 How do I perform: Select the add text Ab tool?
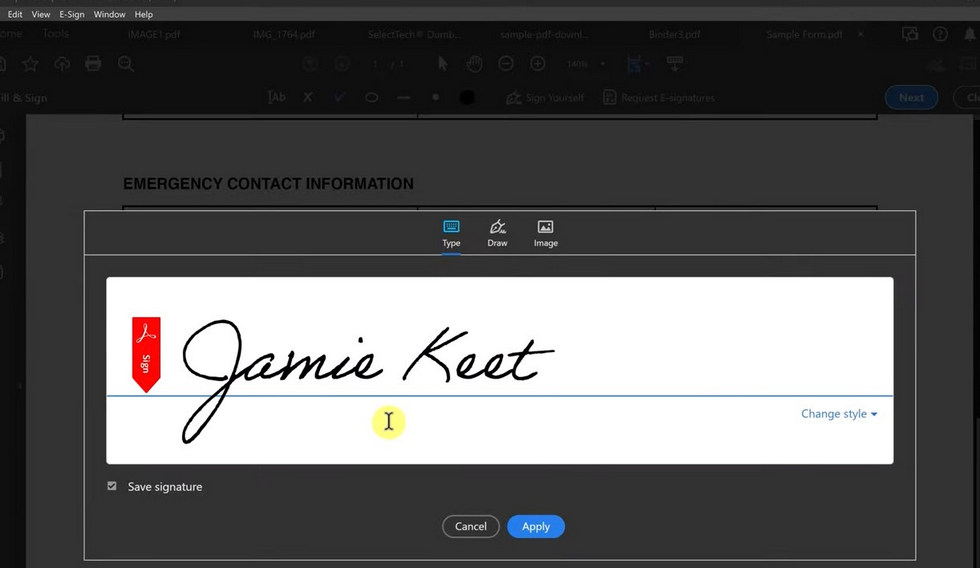click(x=277, y=98)
